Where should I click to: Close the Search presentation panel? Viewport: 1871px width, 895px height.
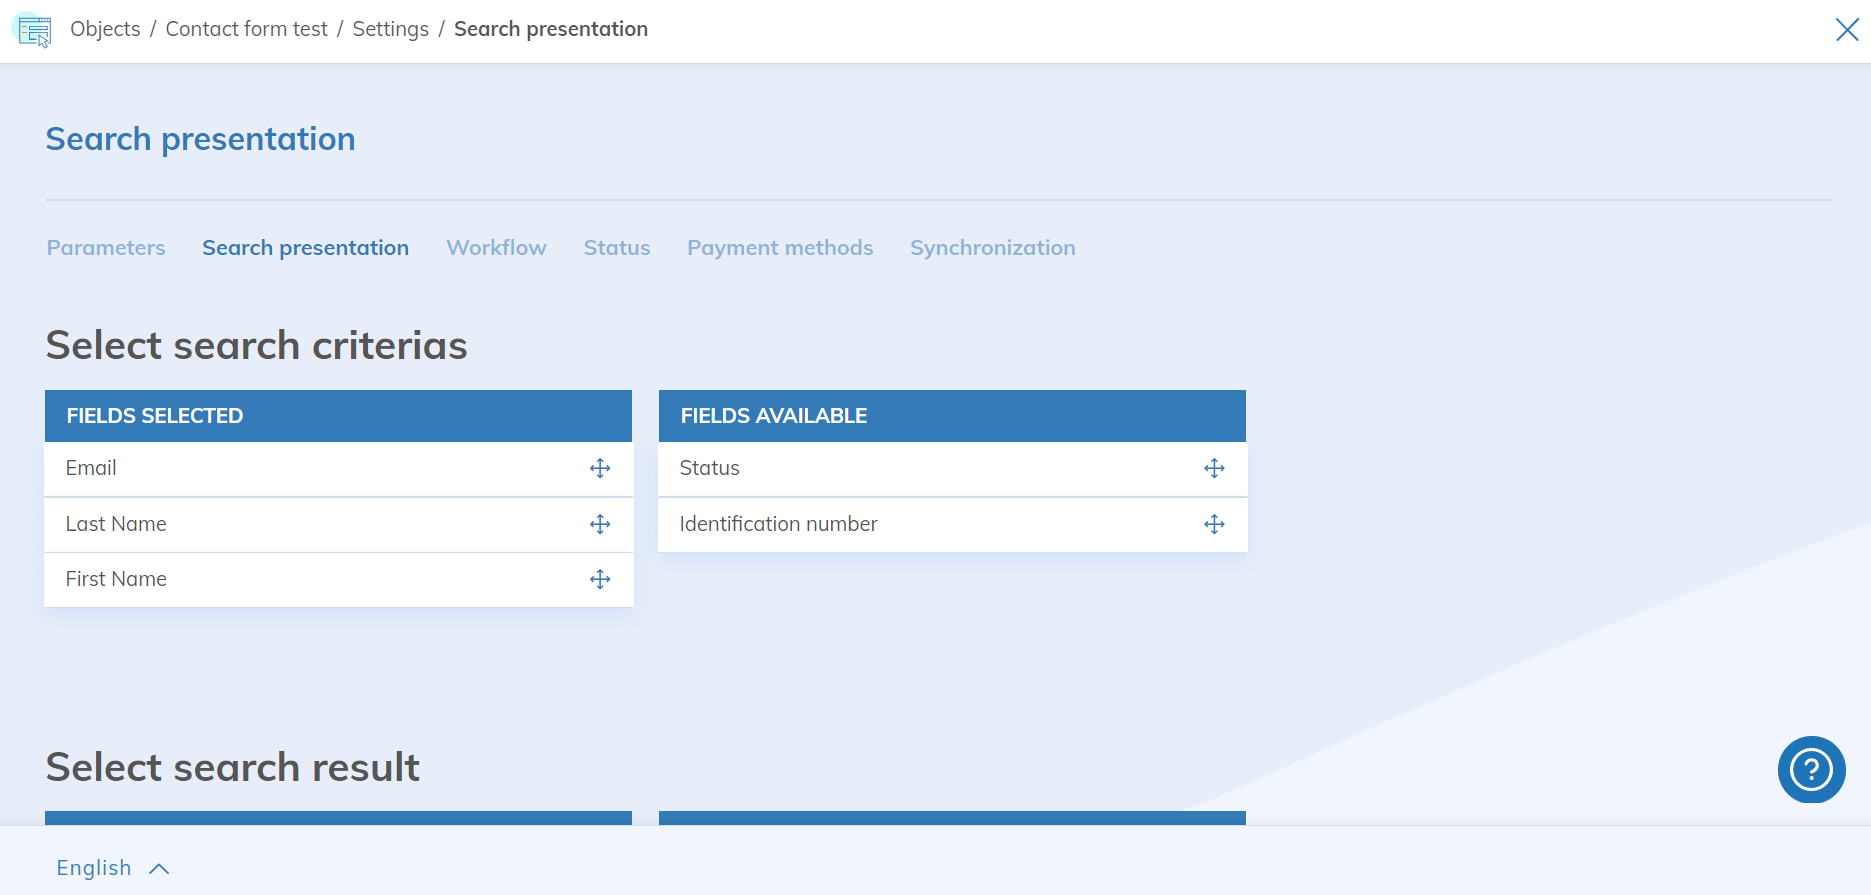coord(1846,30)
